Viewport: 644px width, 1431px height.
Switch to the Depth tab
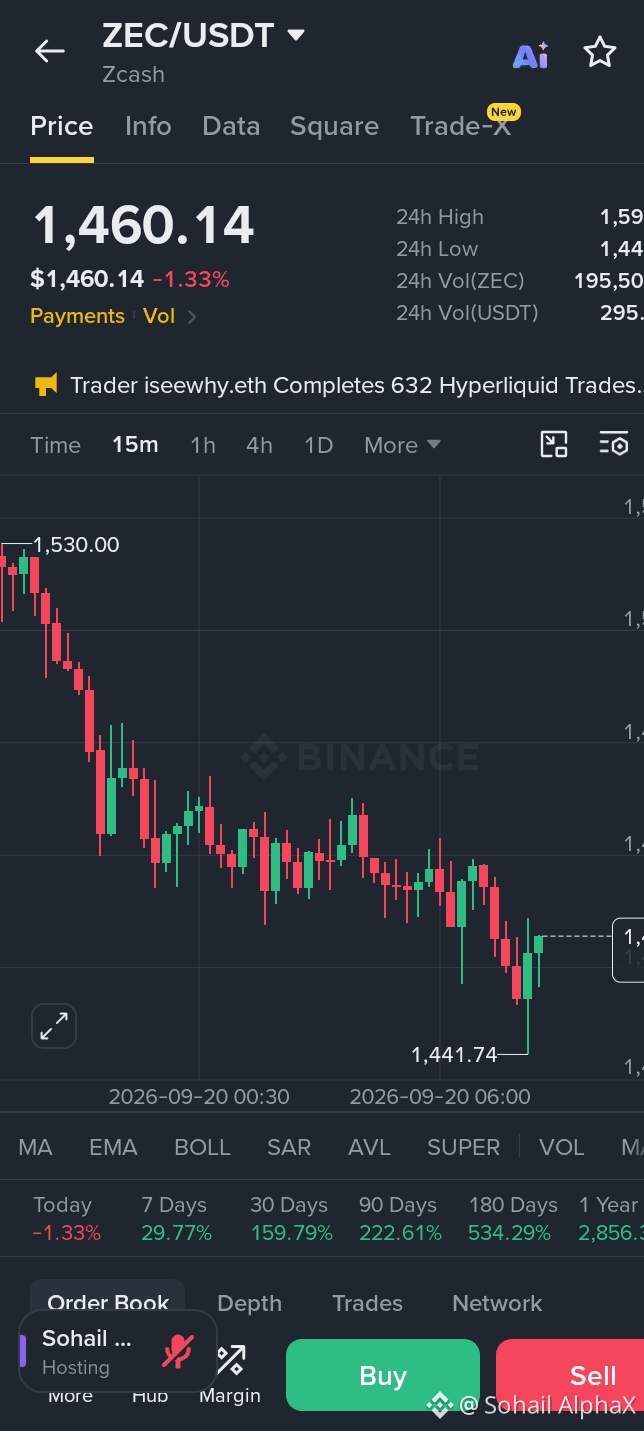click(x=249, y=1303)
